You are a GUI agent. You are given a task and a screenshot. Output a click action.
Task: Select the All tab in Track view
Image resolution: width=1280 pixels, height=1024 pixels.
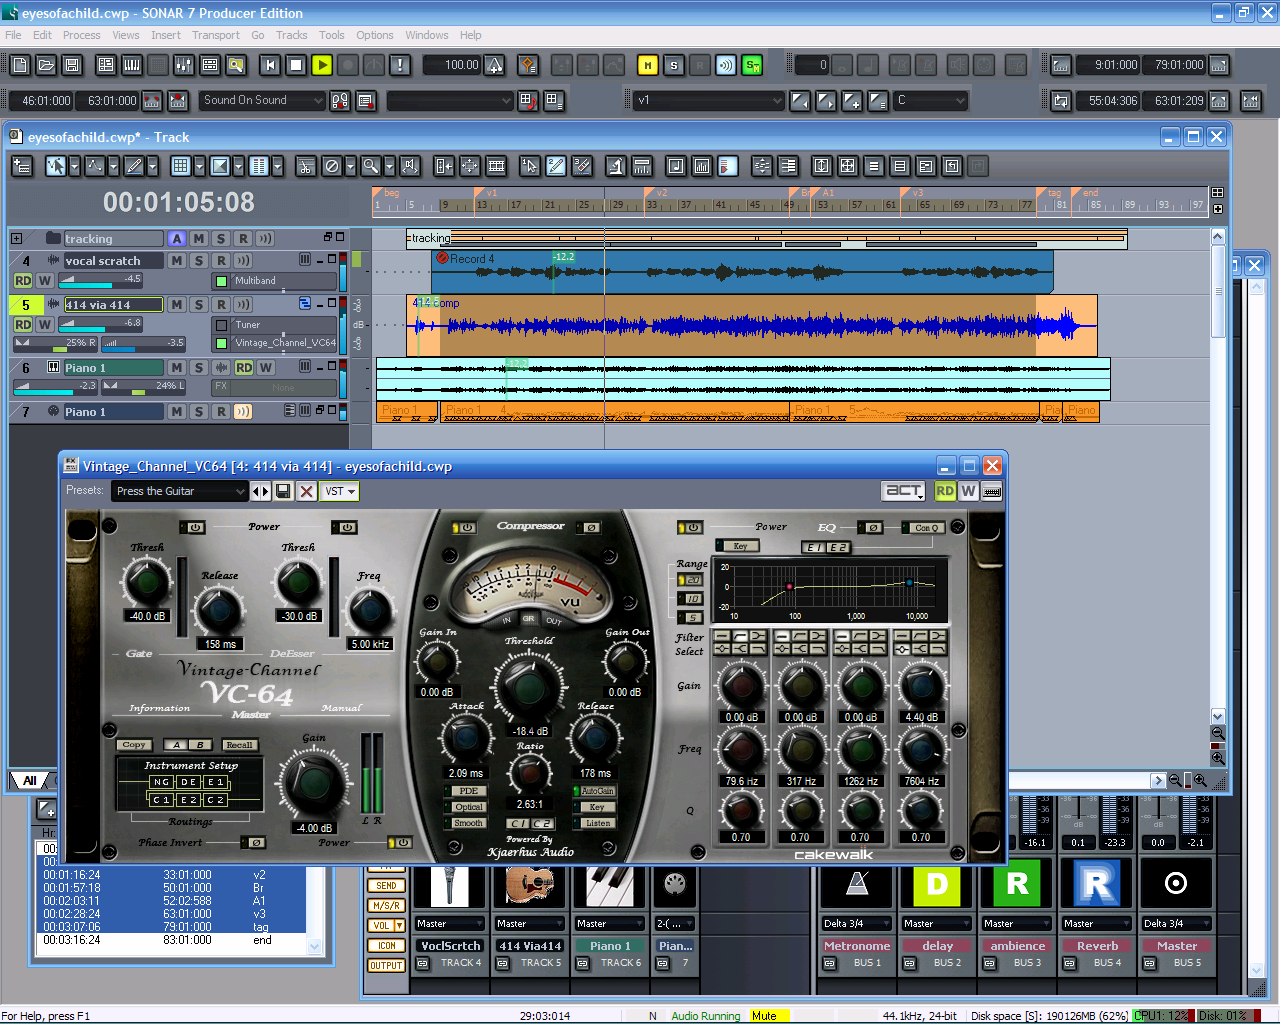(30, 781)
